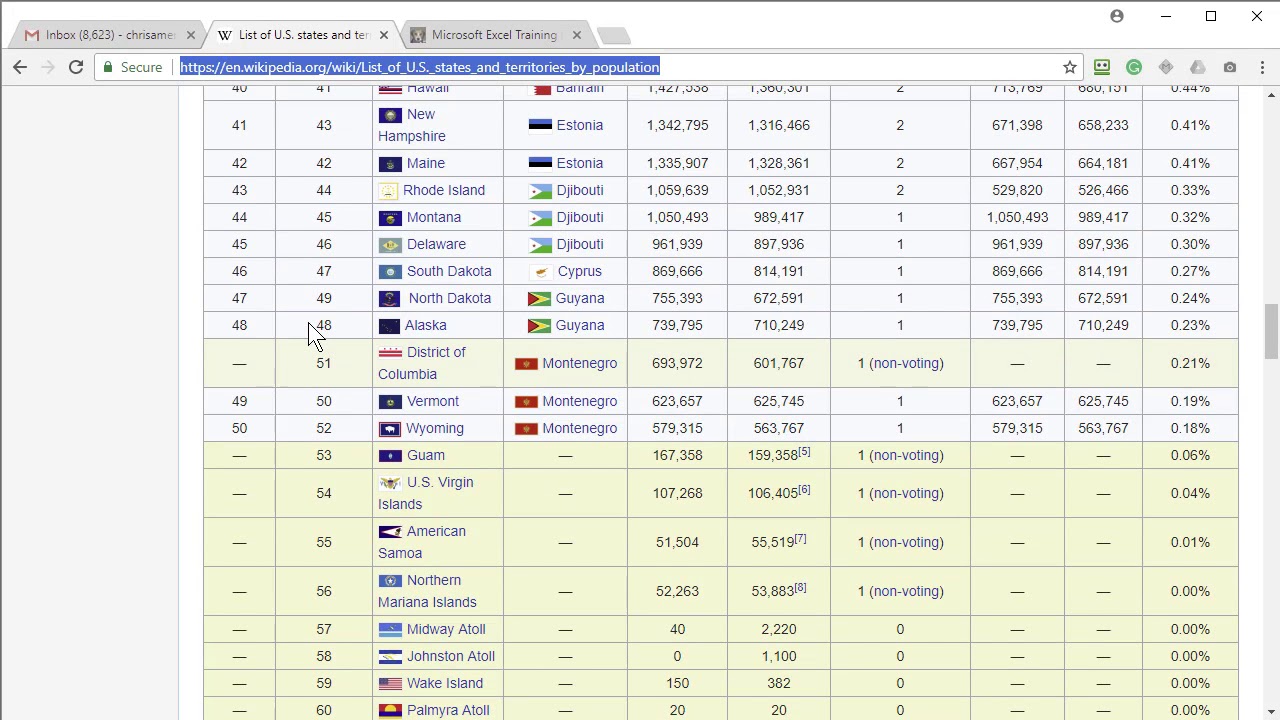The height and width of the screenshot is (720, 1280).
Task: Open the U.S. Virgin Islands link
Action: pyautogui.click(x=426, y=493)
